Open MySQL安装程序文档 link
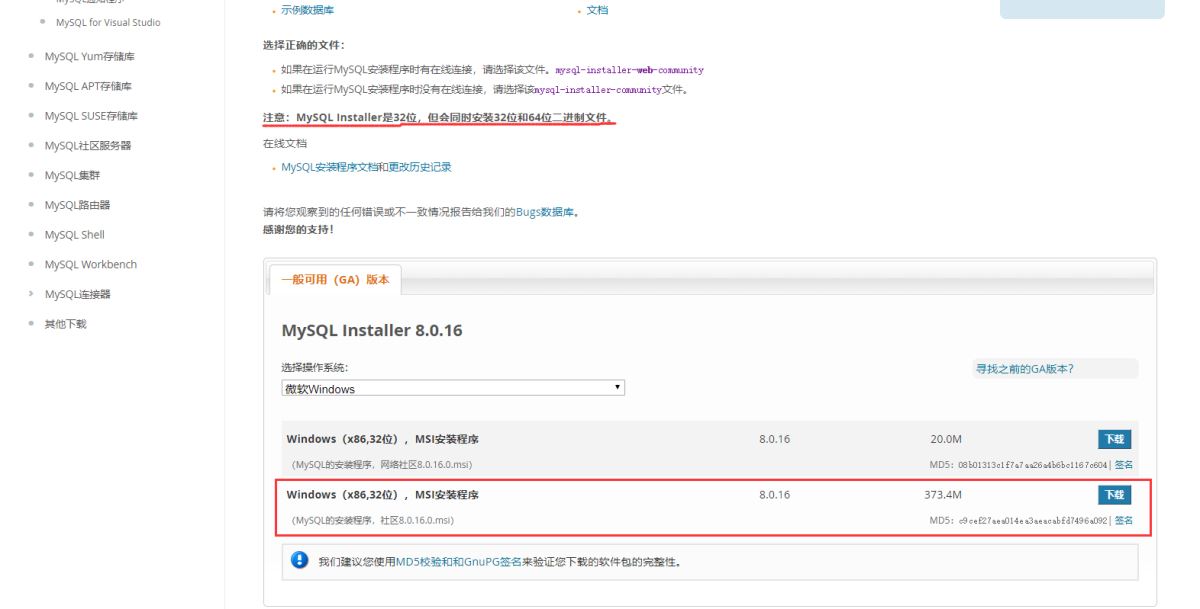 click(329, 167)
